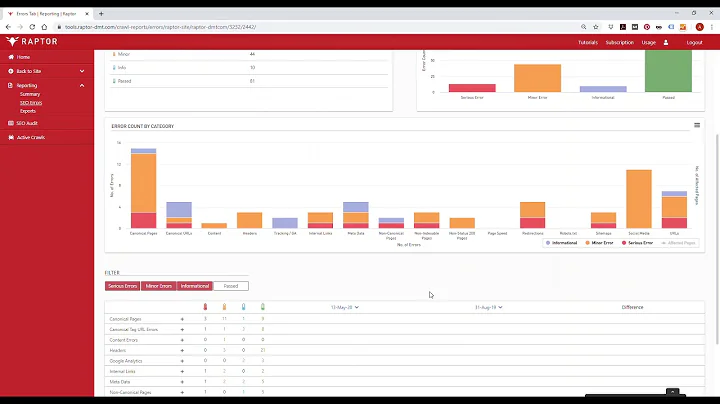This screenshot has height=404, width=720.
Task: Open the Chrome three-dot menu
Action: pyautogui.click(x=712, y=27)
